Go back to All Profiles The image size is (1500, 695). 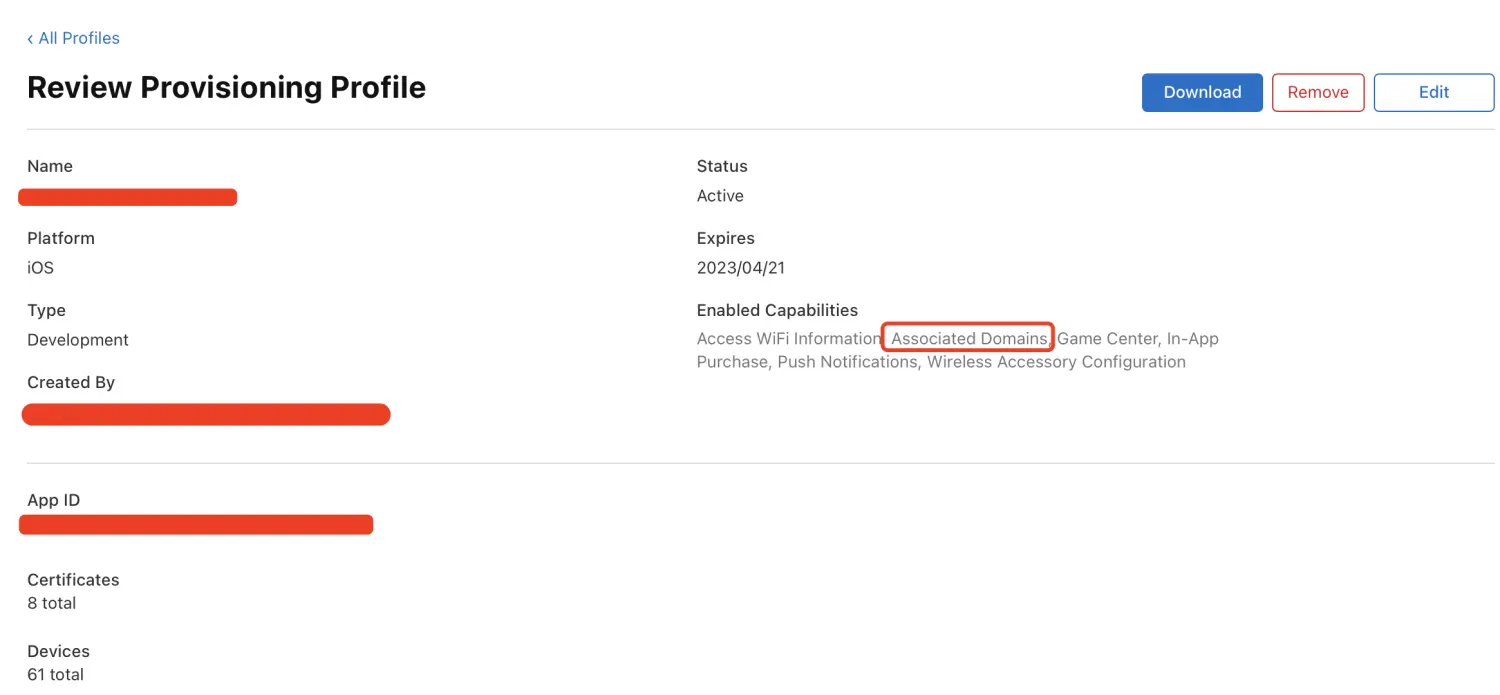tap(78, 38)
